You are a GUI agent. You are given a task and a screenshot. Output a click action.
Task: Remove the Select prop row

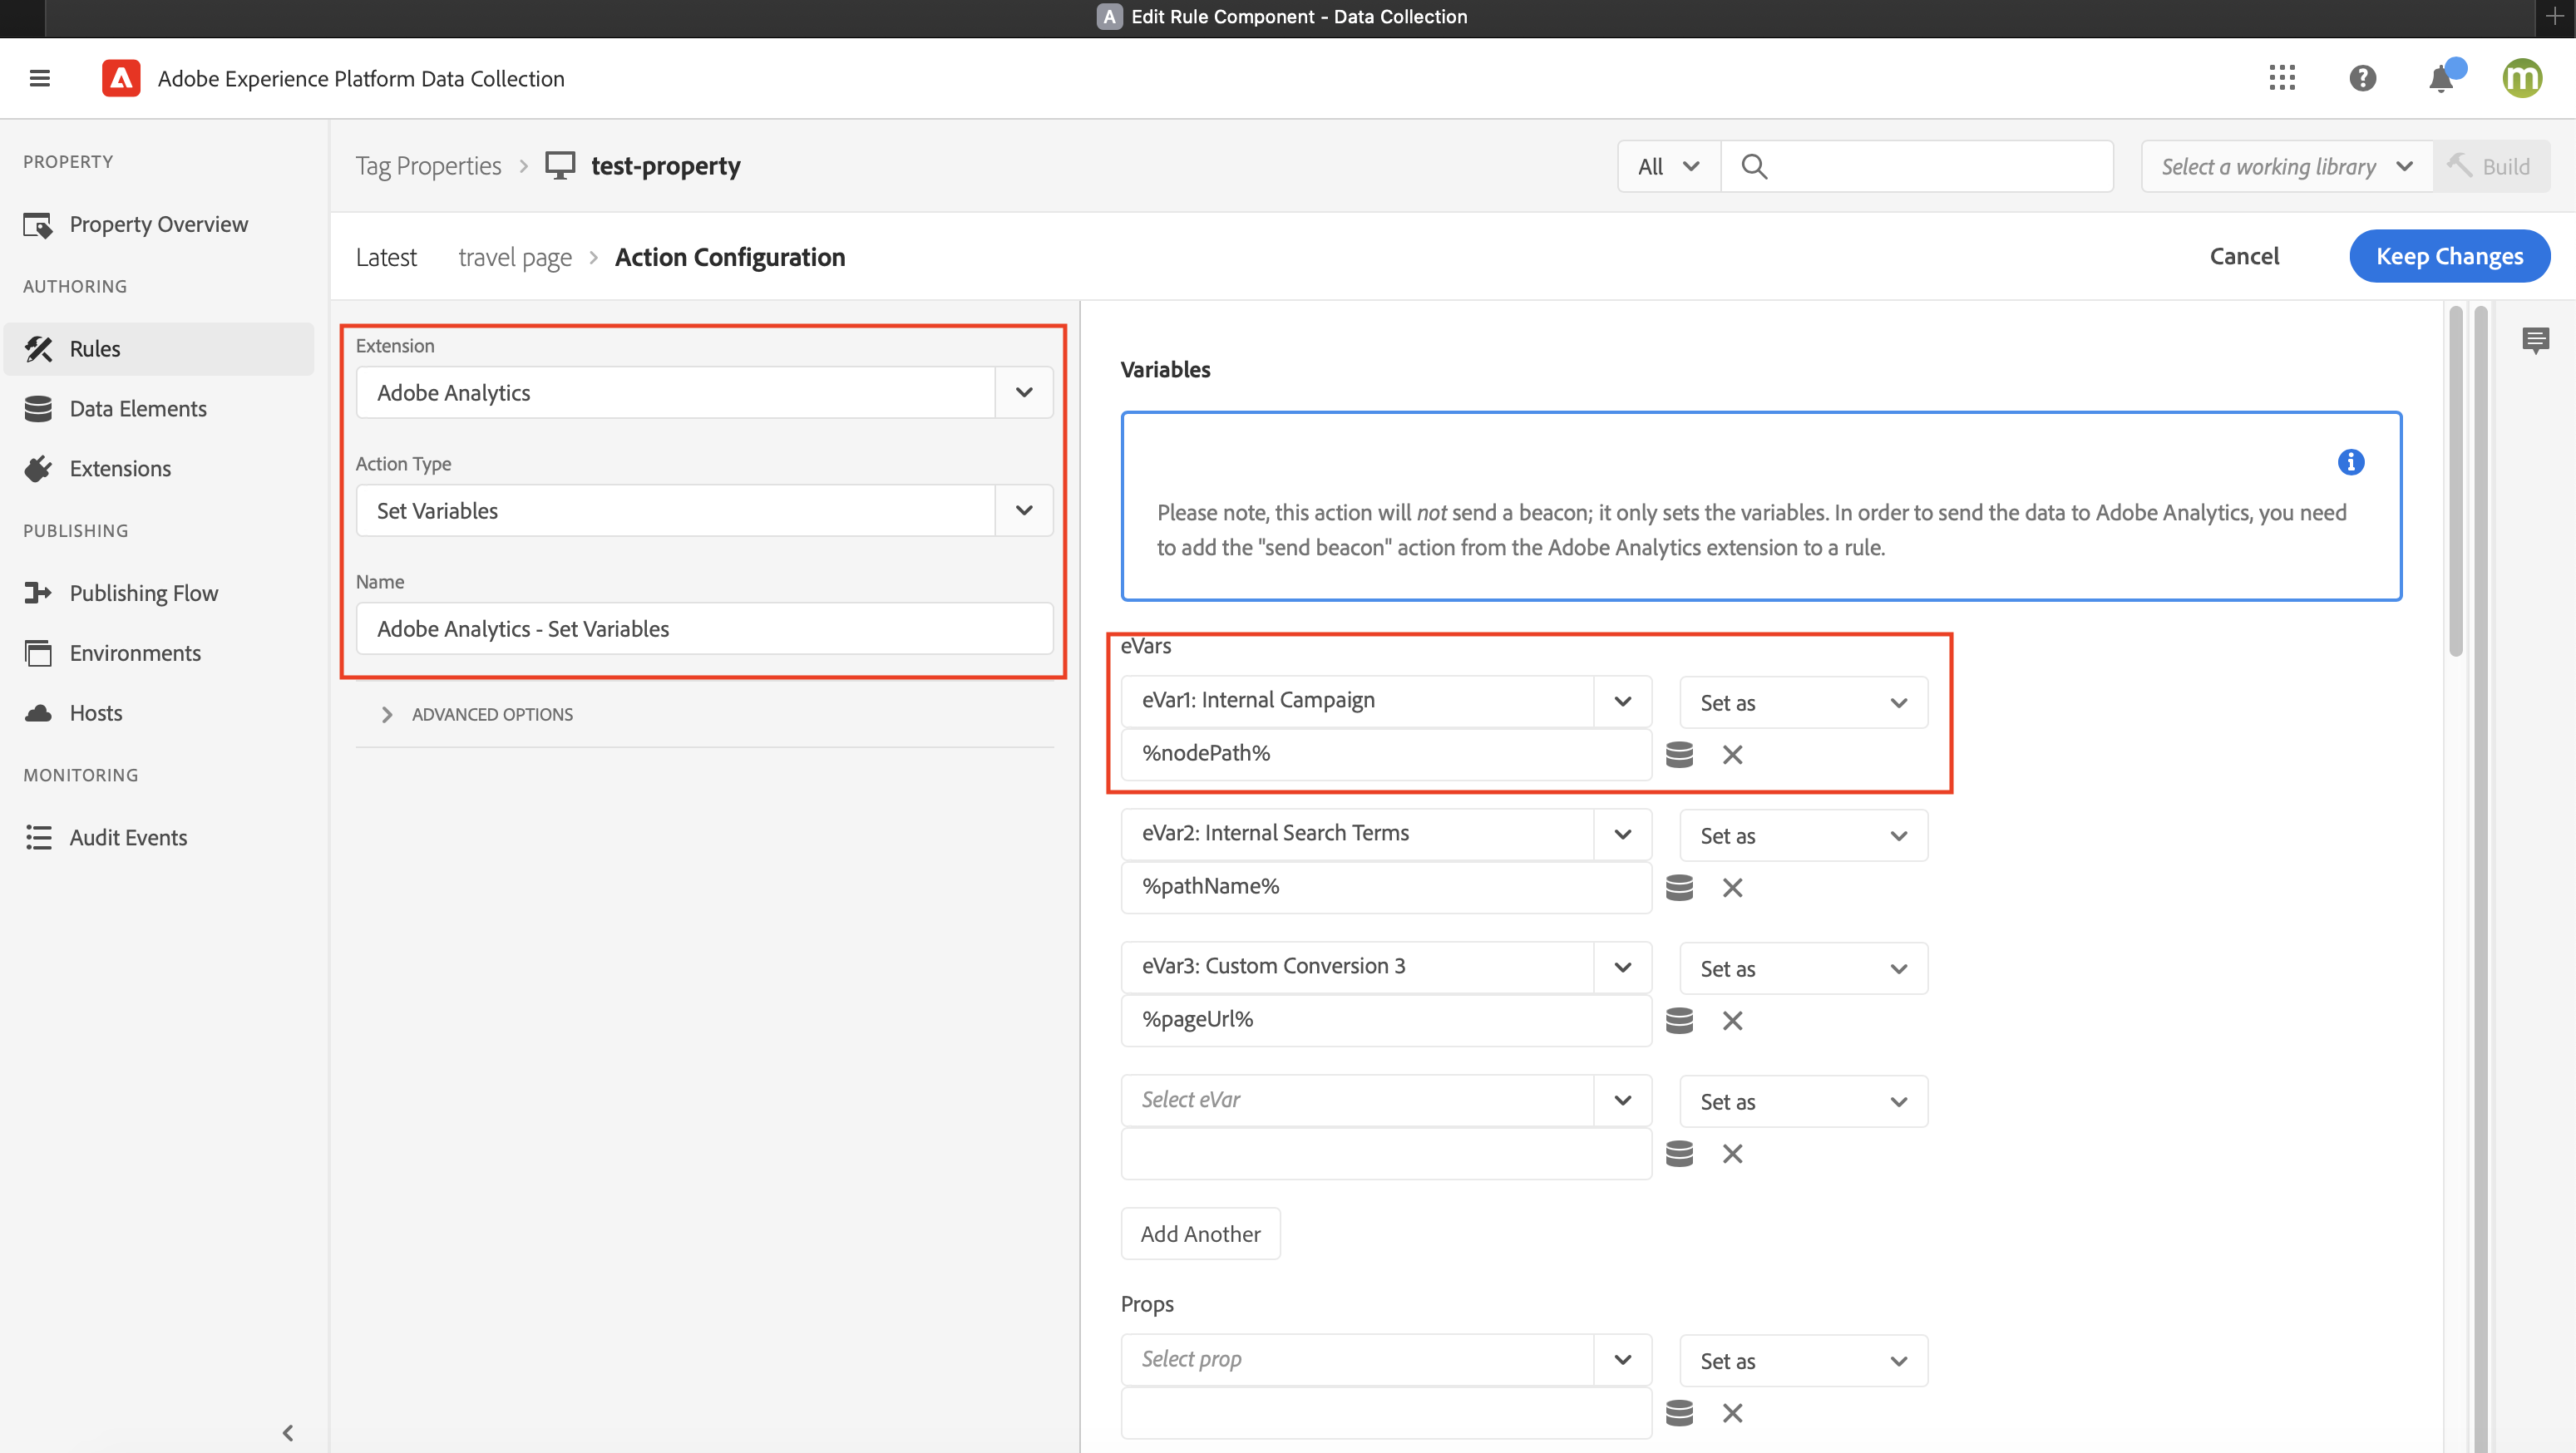[1732, 1413]
